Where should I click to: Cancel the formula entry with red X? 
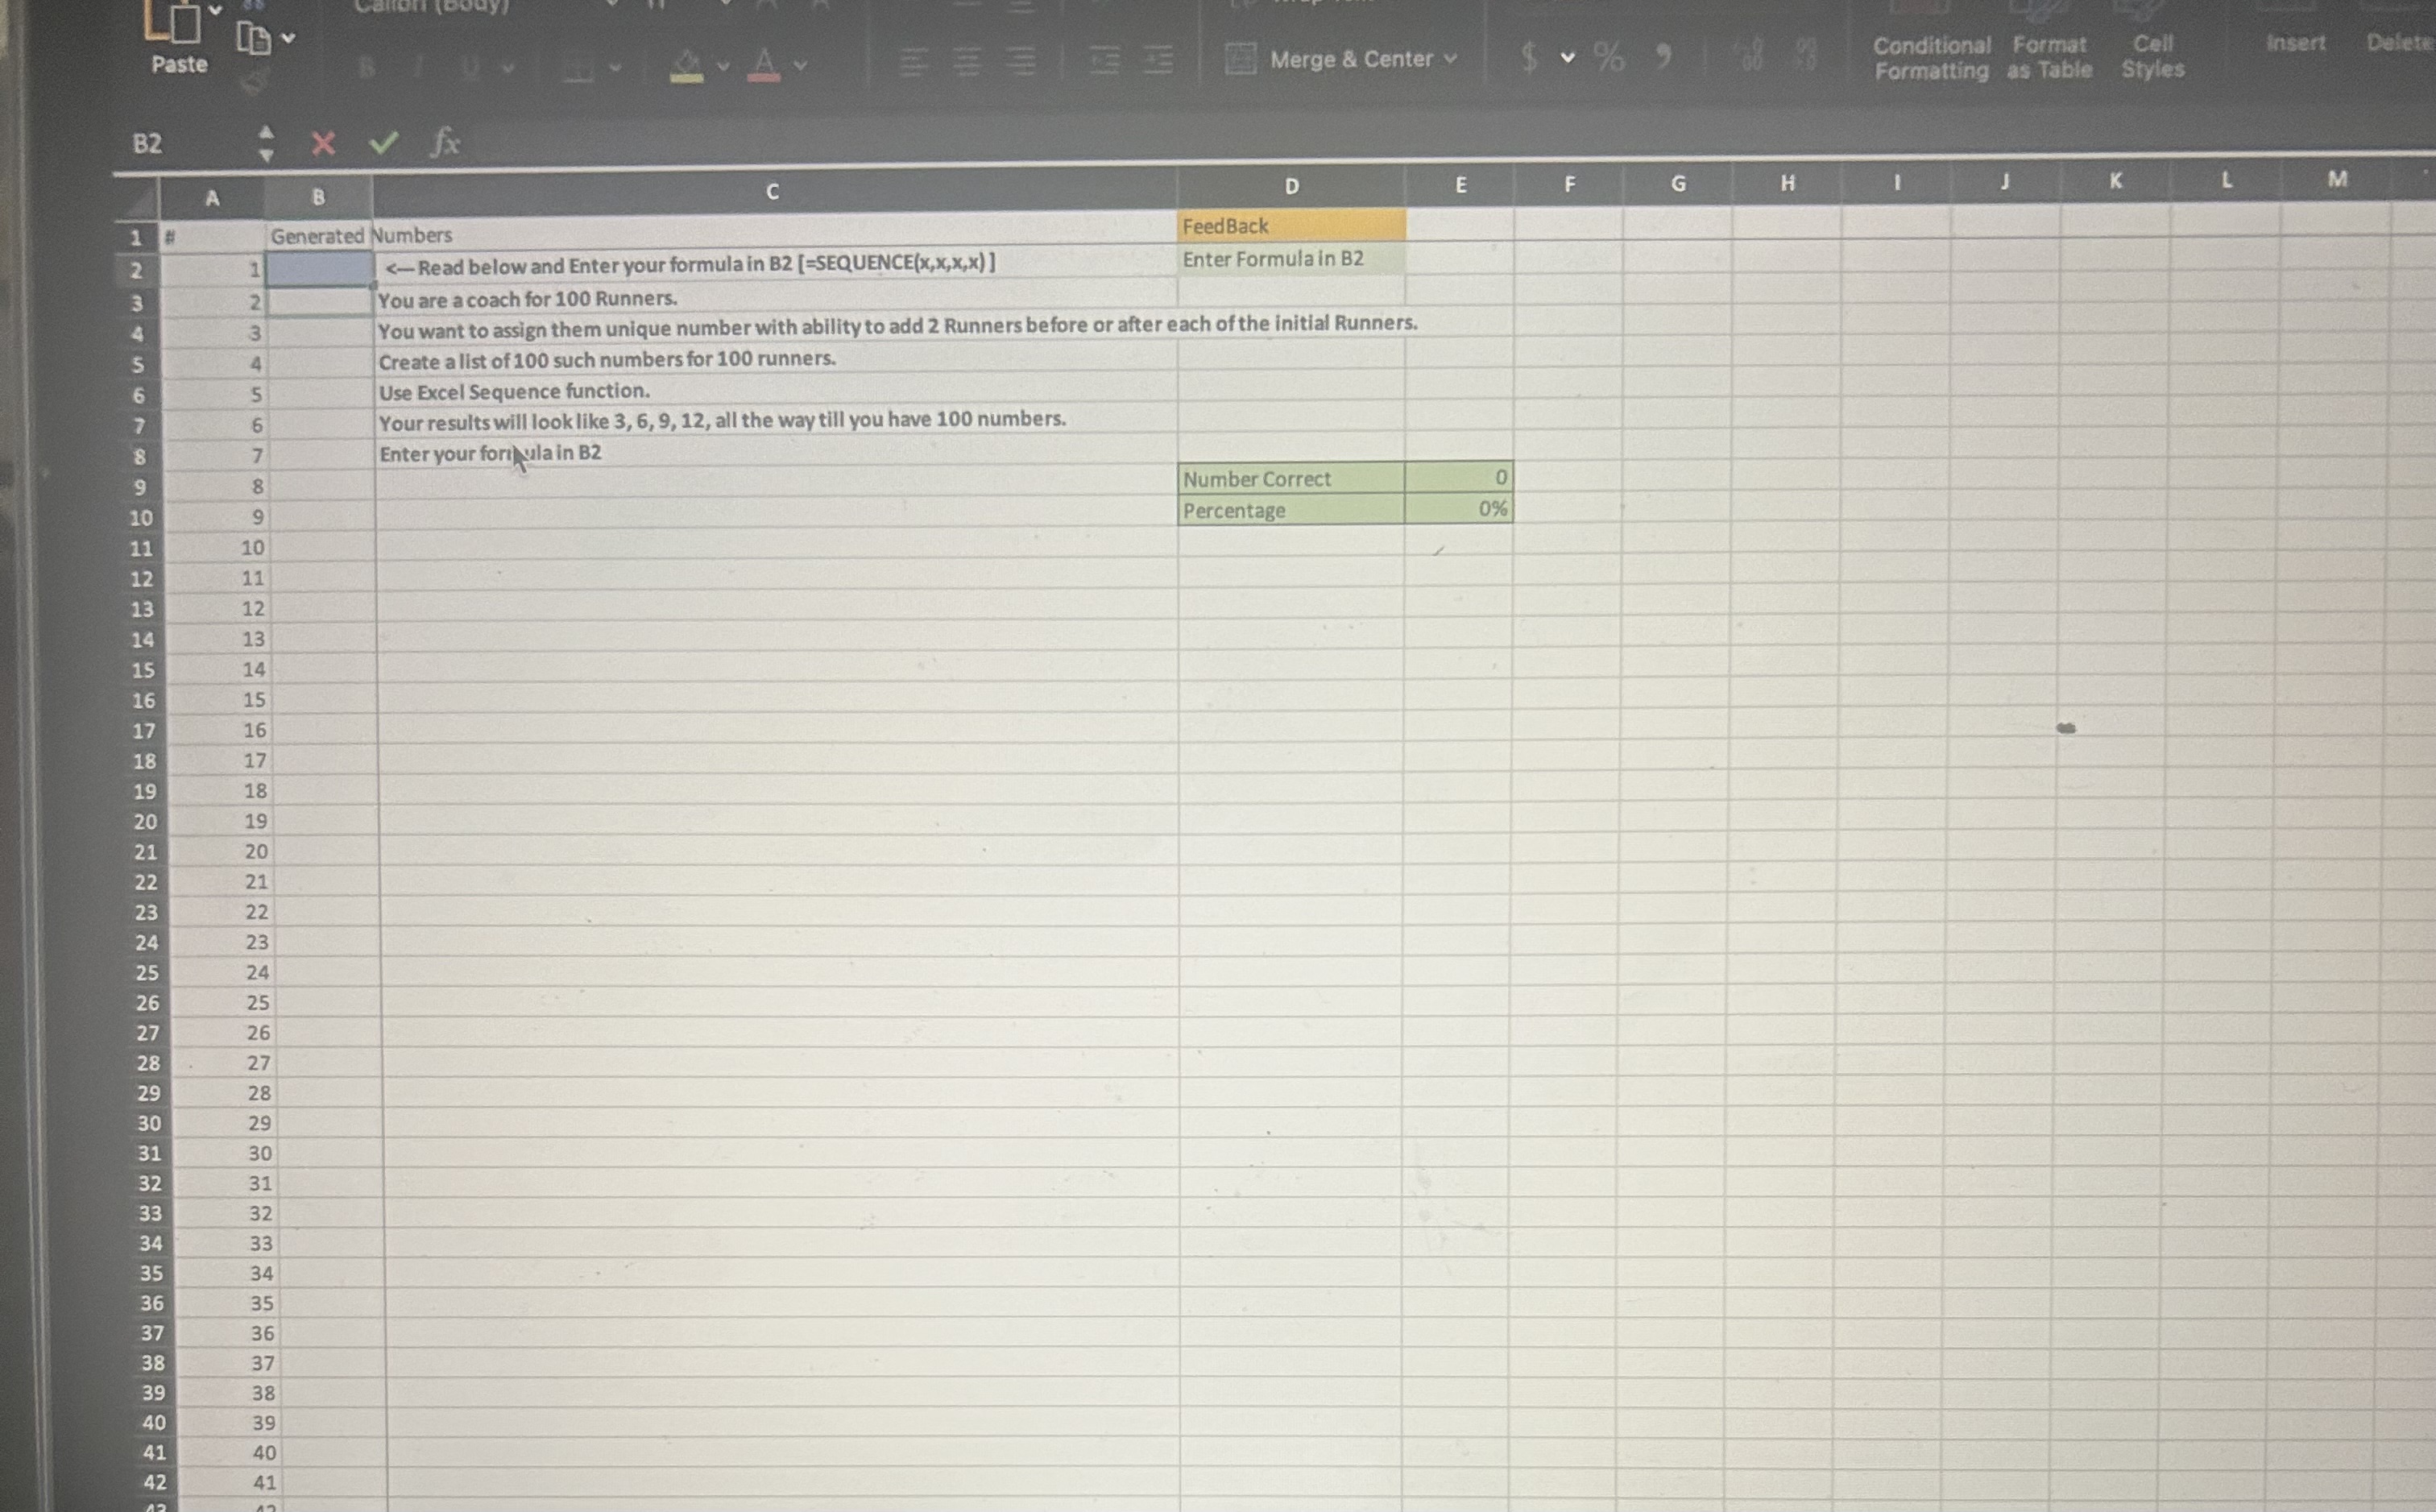pos(322,144)
